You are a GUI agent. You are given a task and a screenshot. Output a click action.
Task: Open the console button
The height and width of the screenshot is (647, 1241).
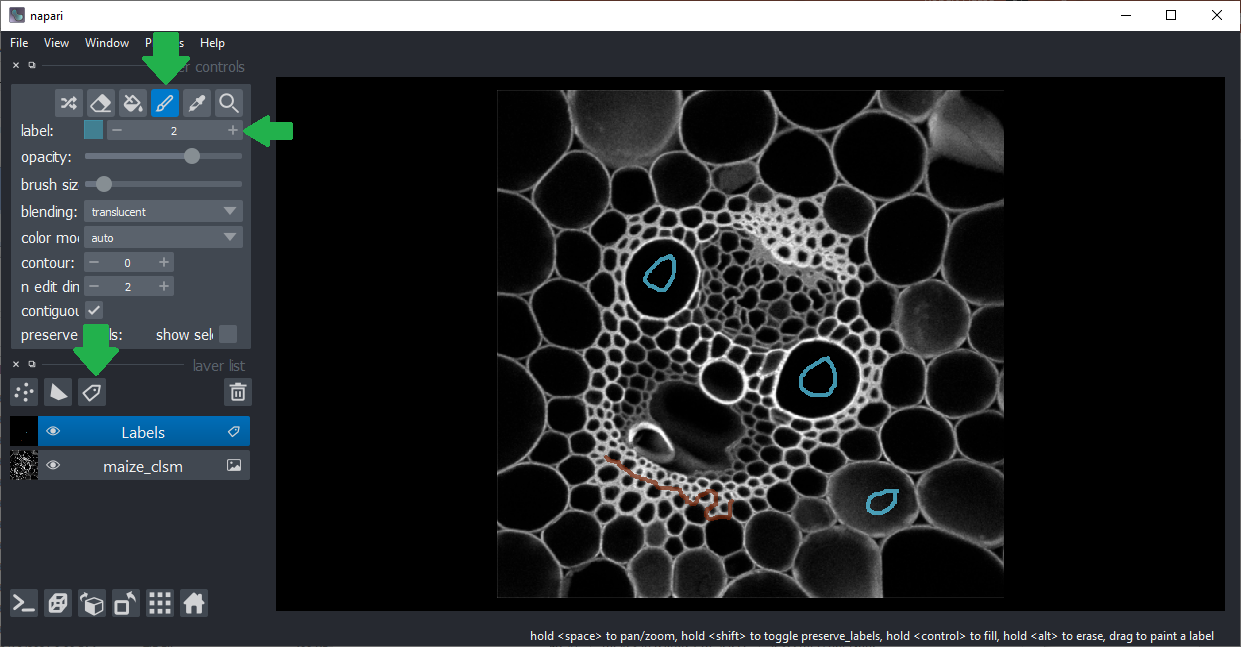point(24,603)
